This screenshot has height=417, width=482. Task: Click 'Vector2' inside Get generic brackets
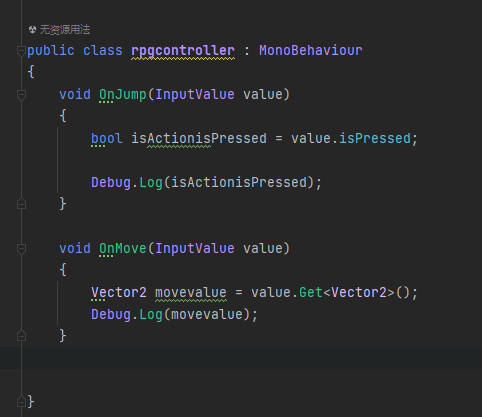359,293
